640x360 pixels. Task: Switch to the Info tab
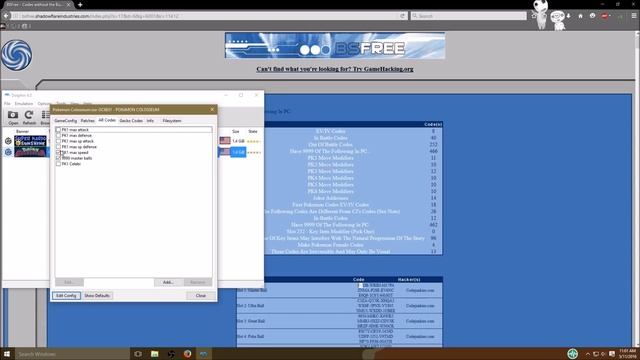(150, 121)
